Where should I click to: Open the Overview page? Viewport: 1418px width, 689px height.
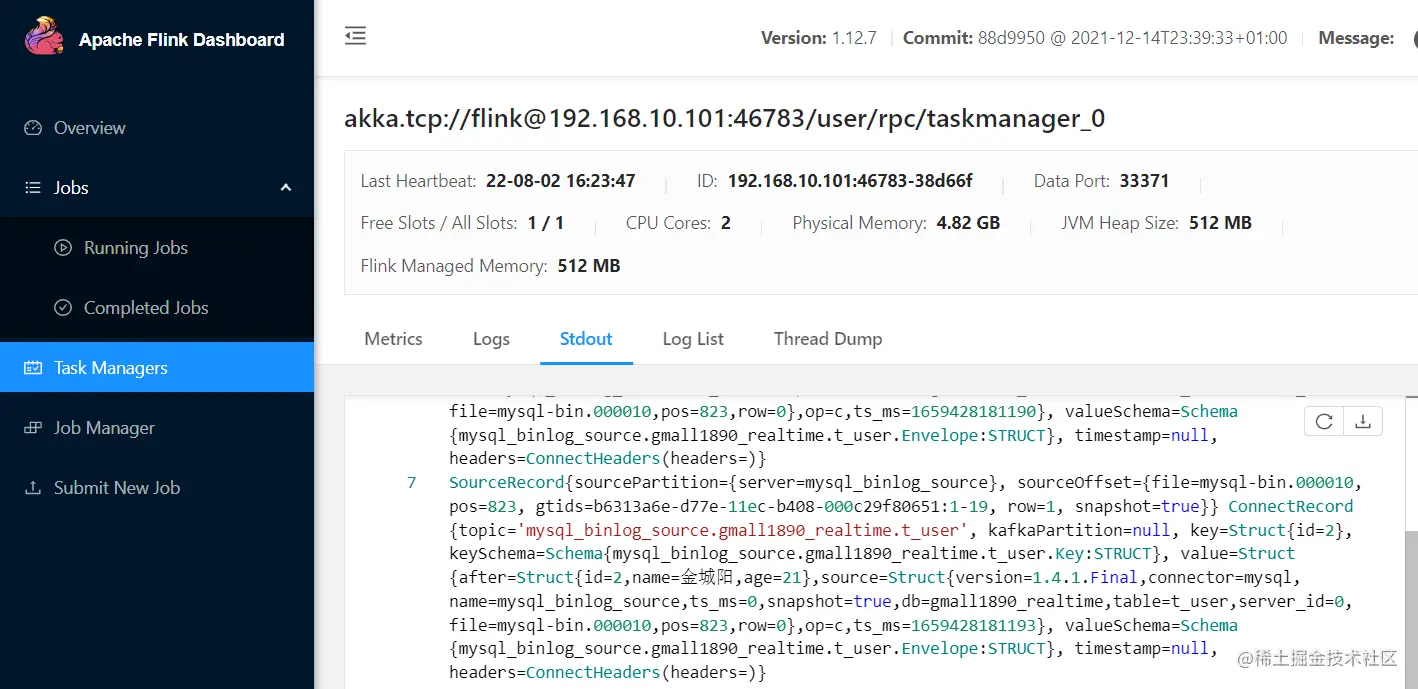(157, 128)
